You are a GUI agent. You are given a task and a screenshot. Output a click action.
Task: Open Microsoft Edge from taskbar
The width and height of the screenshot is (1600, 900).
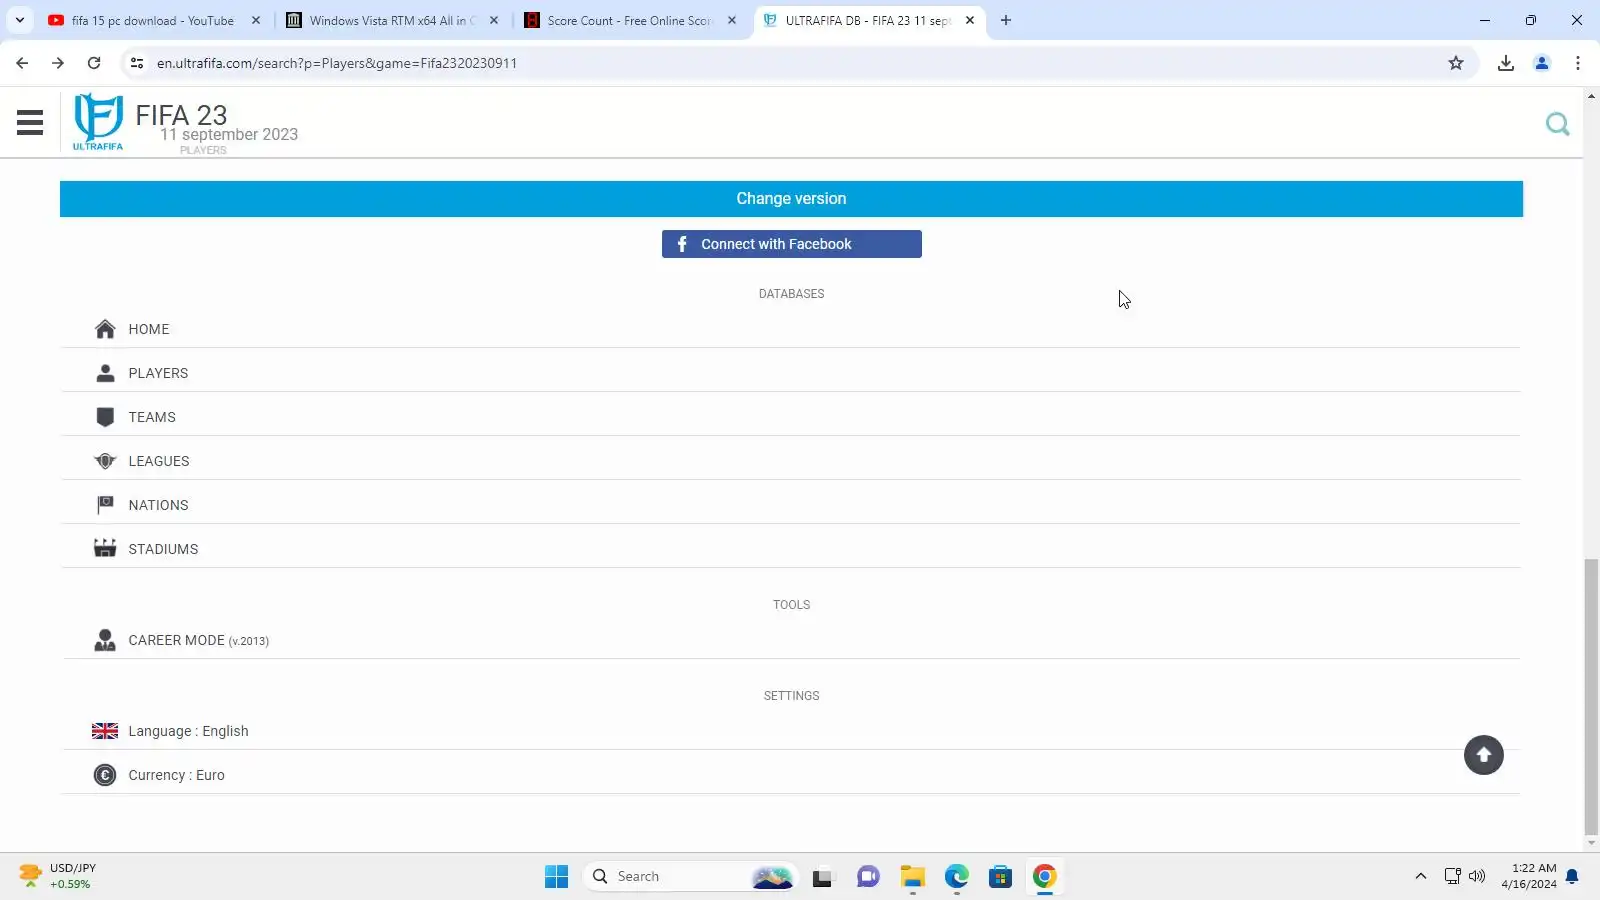coord(957,877)
